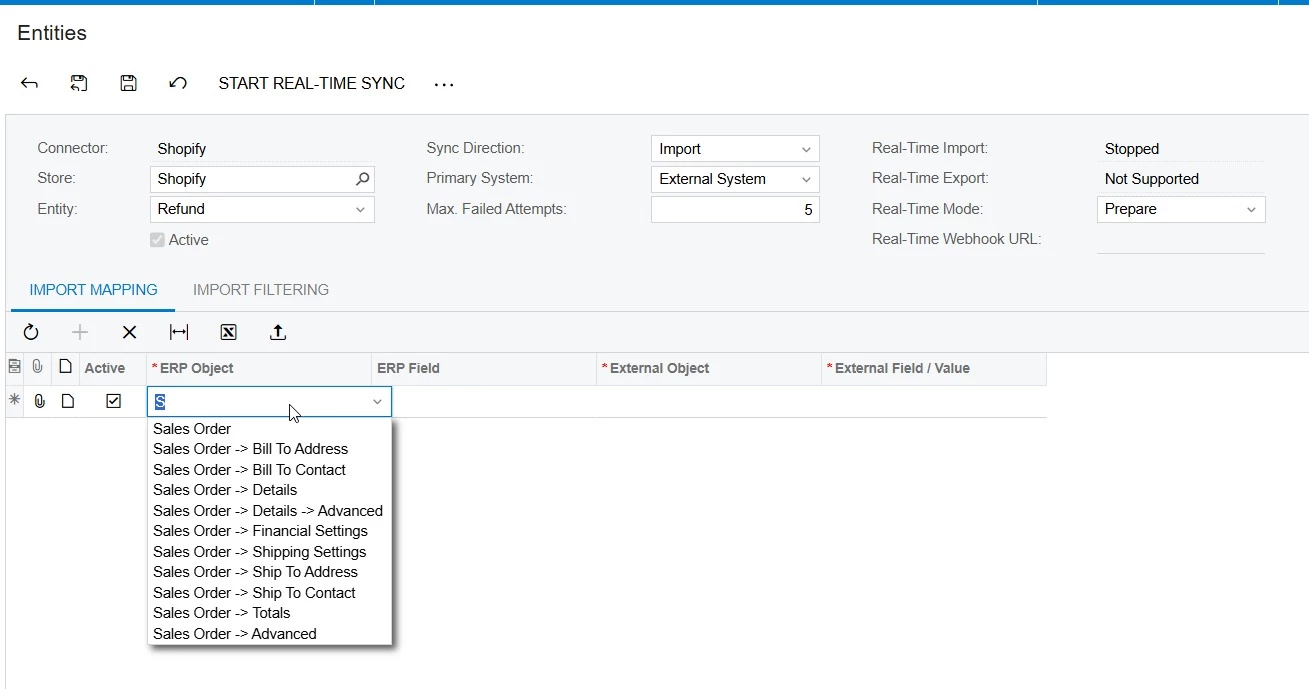Click the paperclip column header icon
Viewport: 1309px width, 689px height.
pyautogui.click(x=37, y=367)
